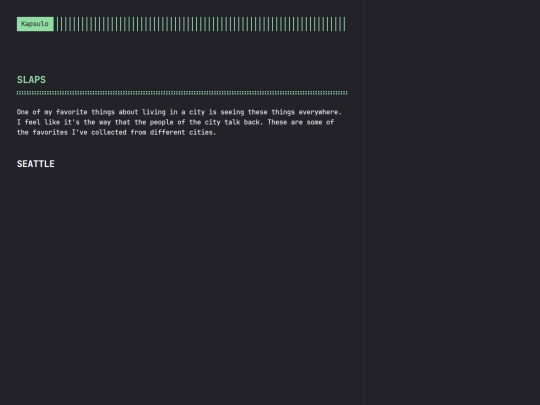This screenshot has height=405, width=540.
Task: Open the Kapsulo home link
Action: (35, 24)
